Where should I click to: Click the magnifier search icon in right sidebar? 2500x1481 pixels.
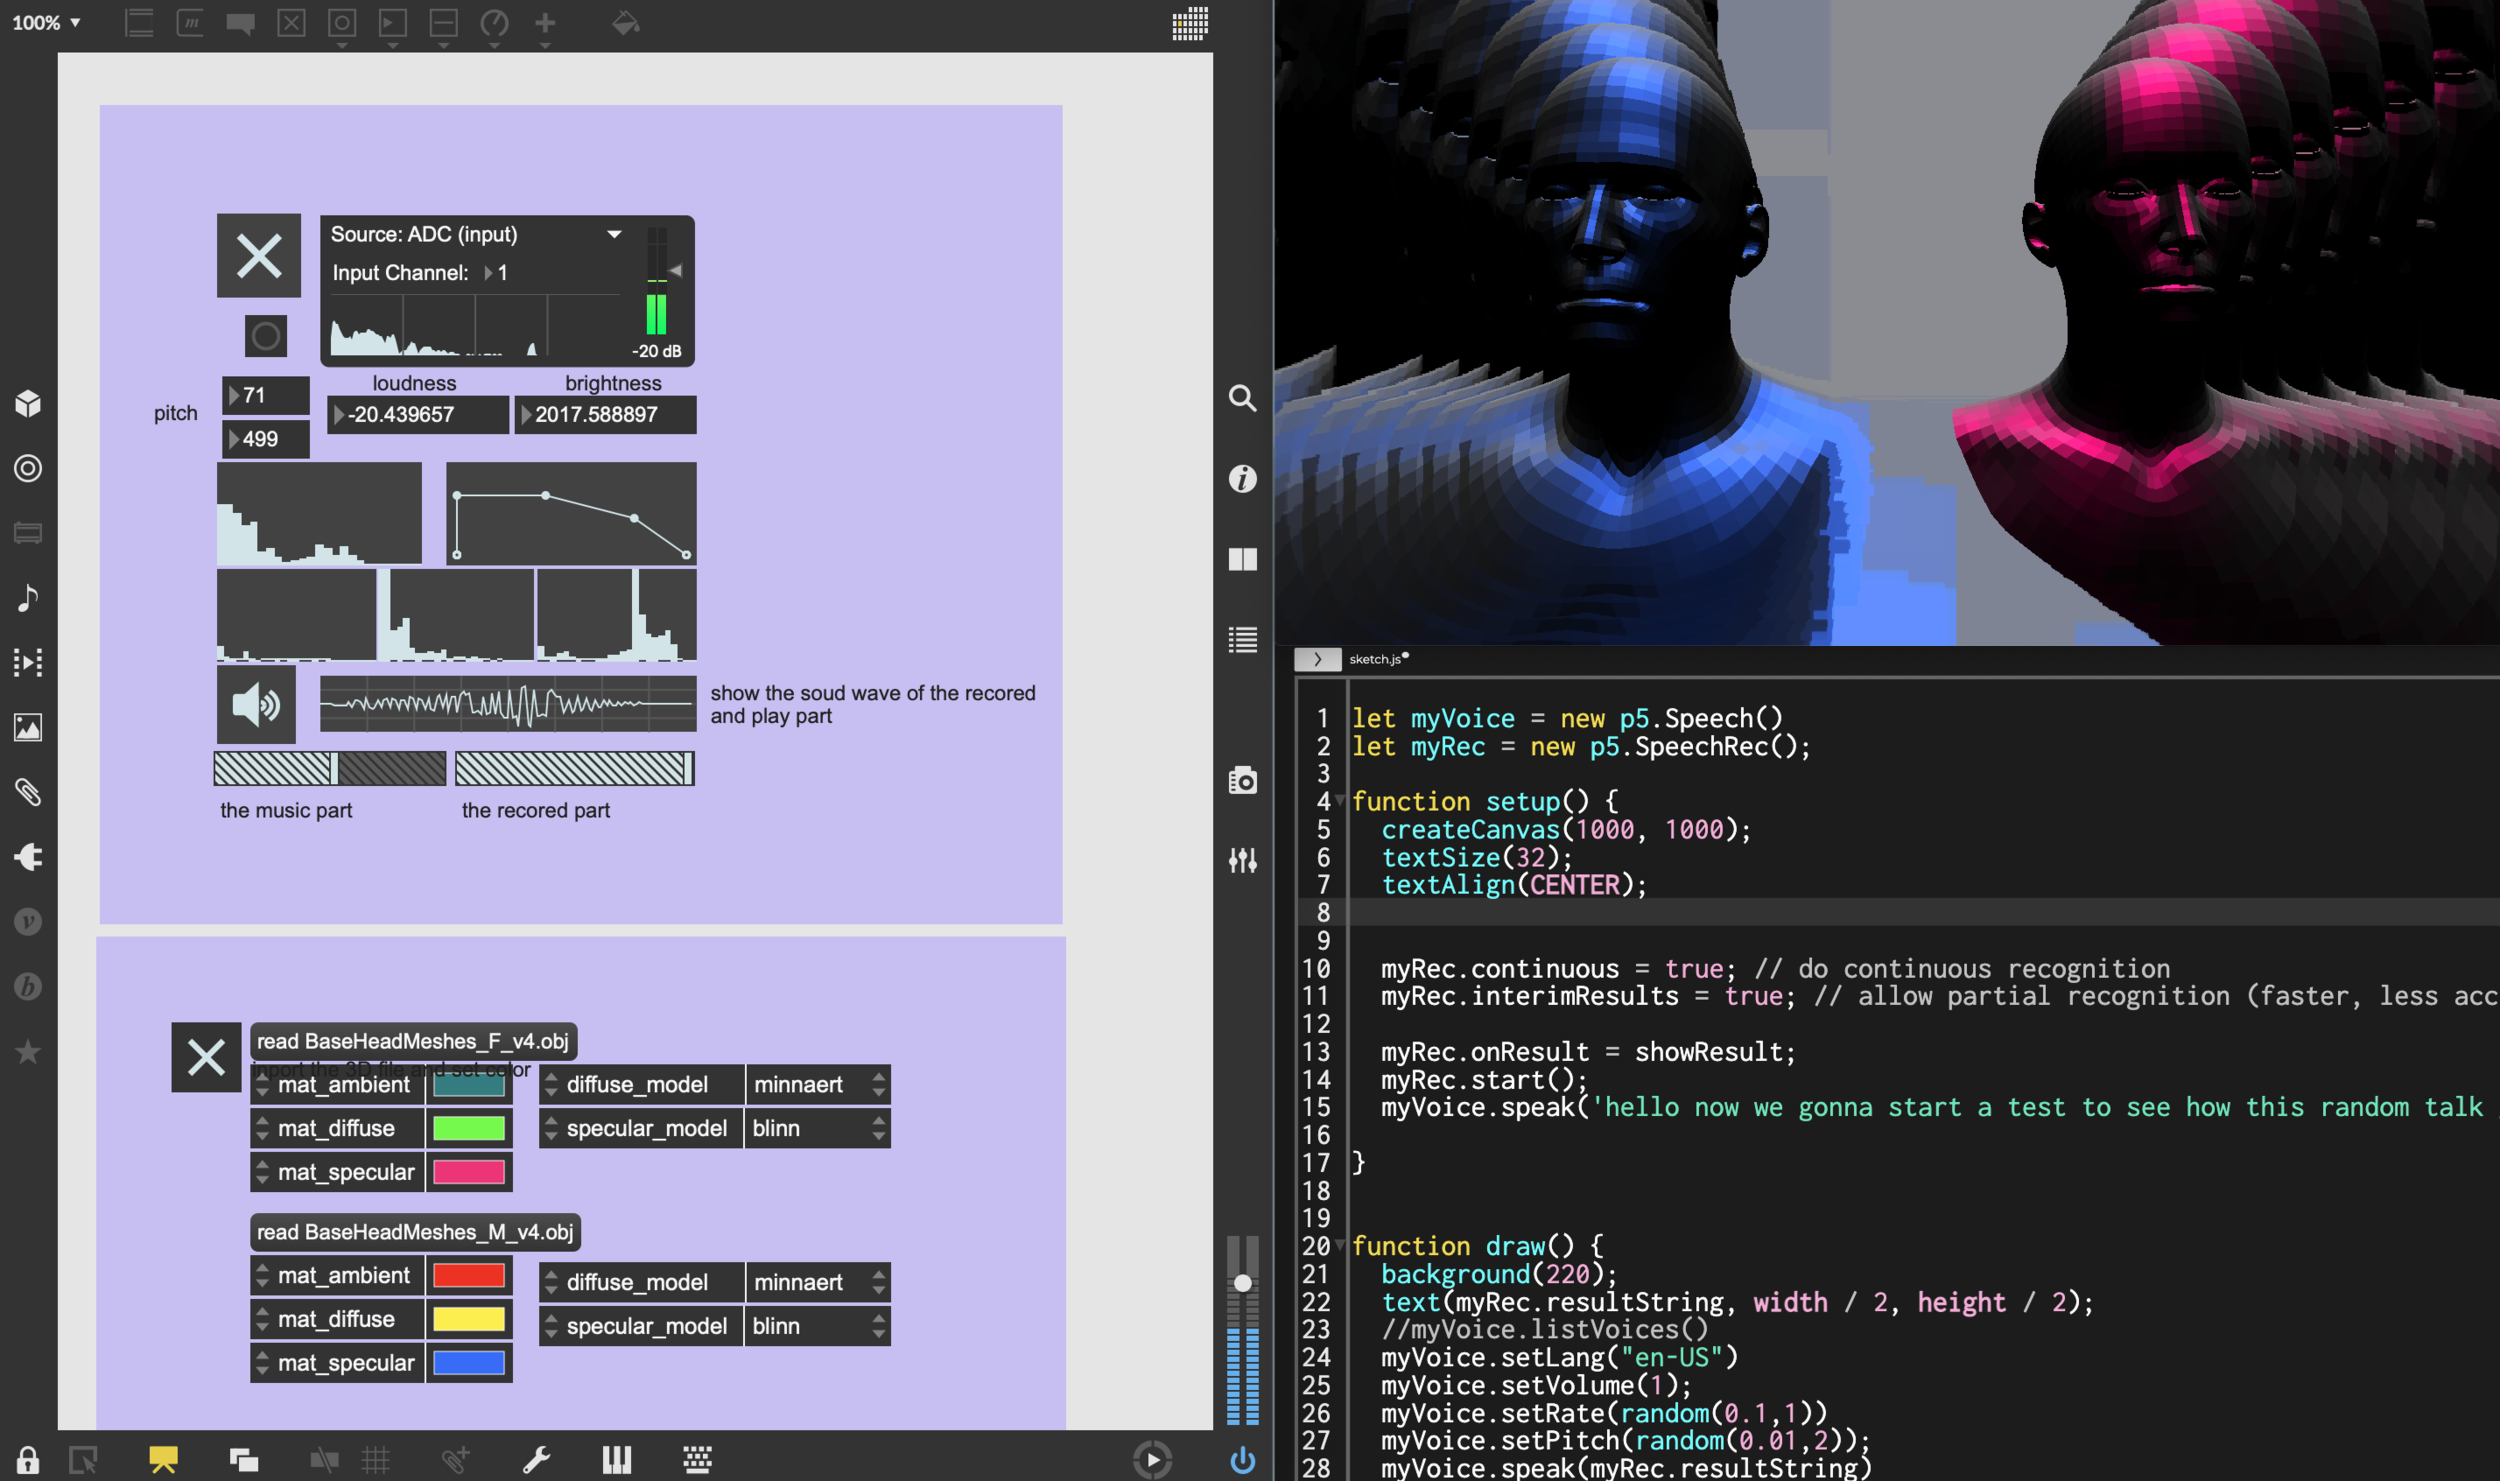coord(1242,398)
